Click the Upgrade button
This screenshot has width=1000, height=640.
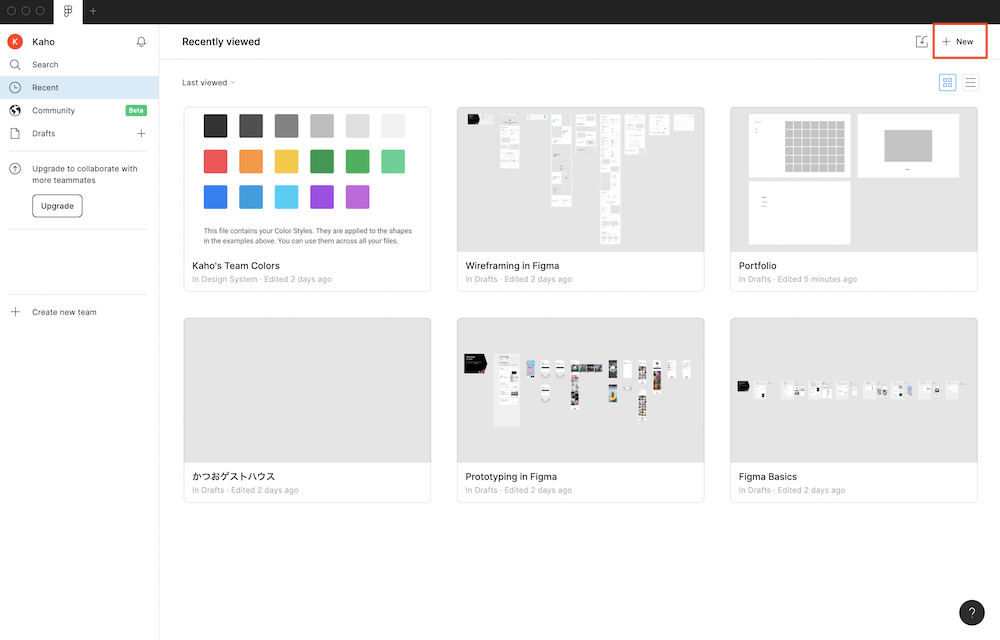[57, 206]
